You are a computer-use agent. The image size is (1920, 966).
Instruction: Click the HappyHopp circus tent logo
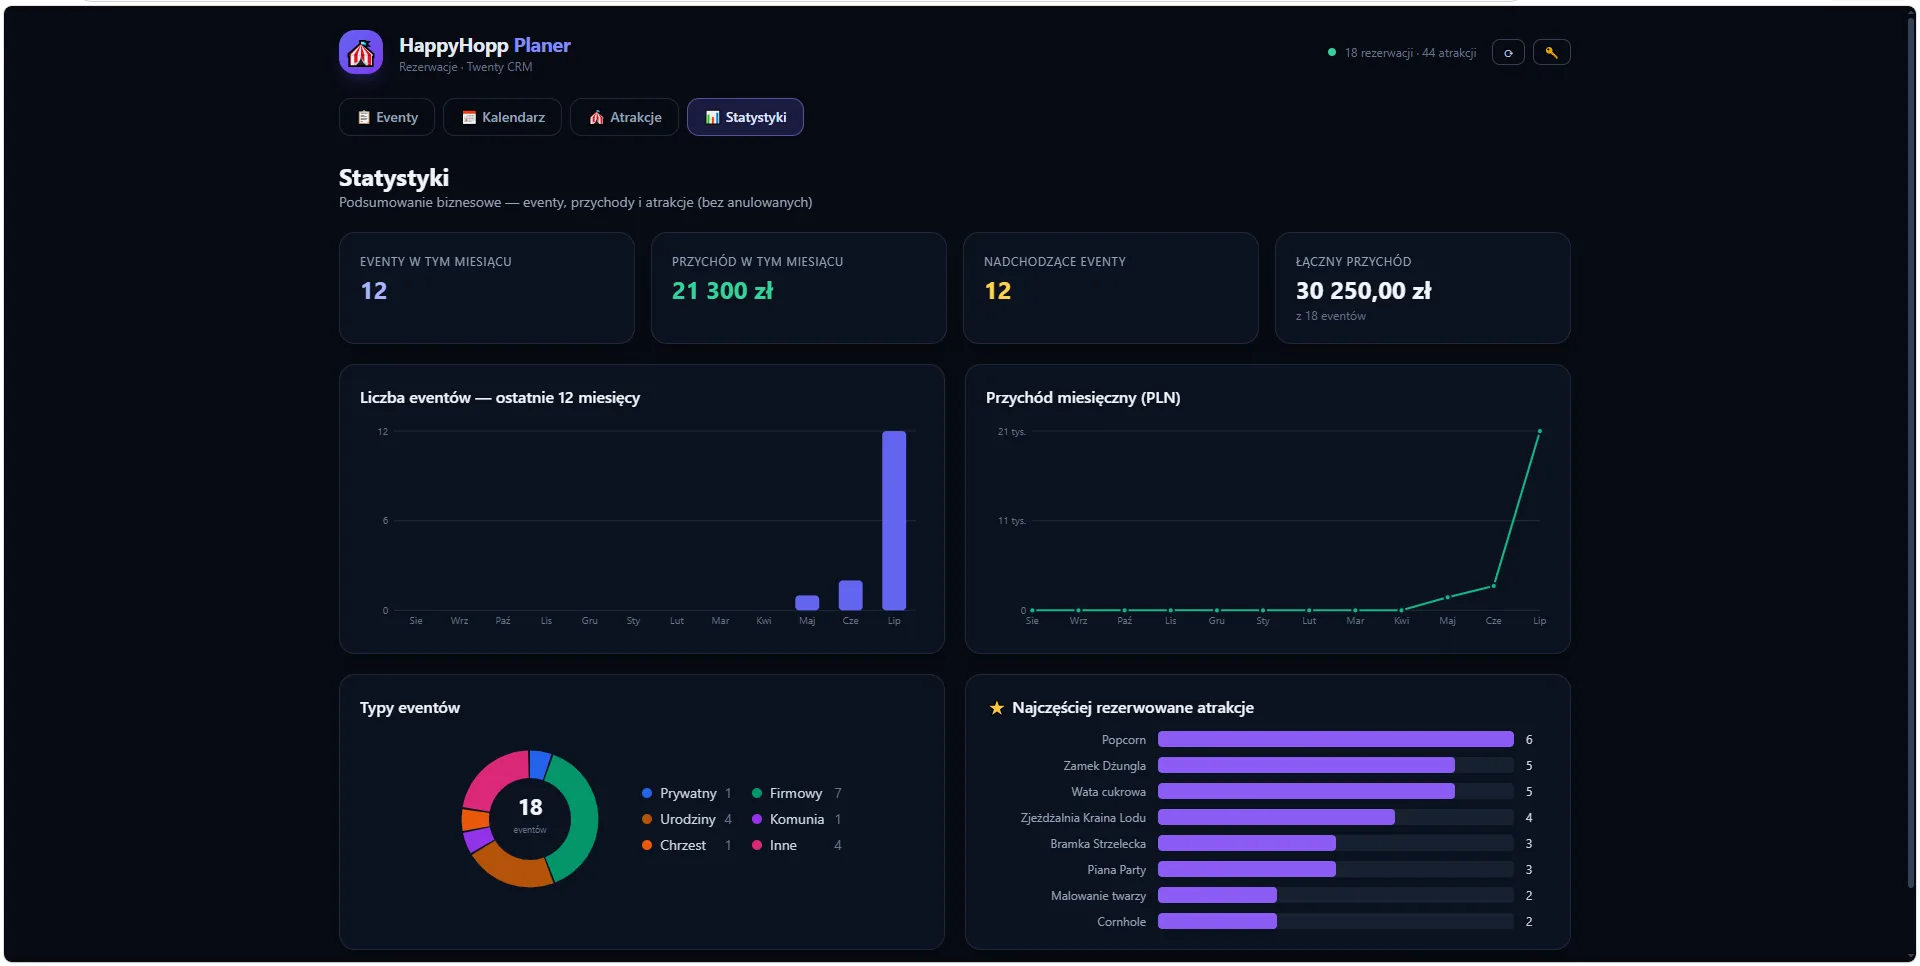click(361, 52)
